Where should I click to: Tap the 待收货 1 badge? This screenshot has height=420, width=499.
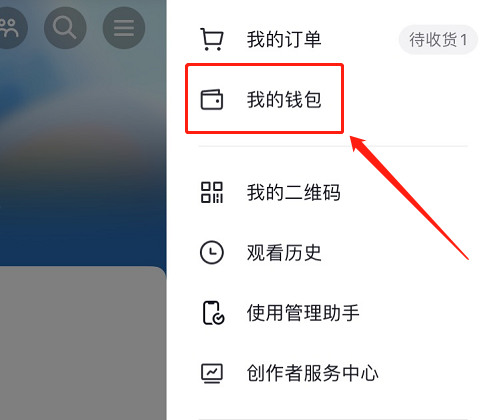click(438, 40)
